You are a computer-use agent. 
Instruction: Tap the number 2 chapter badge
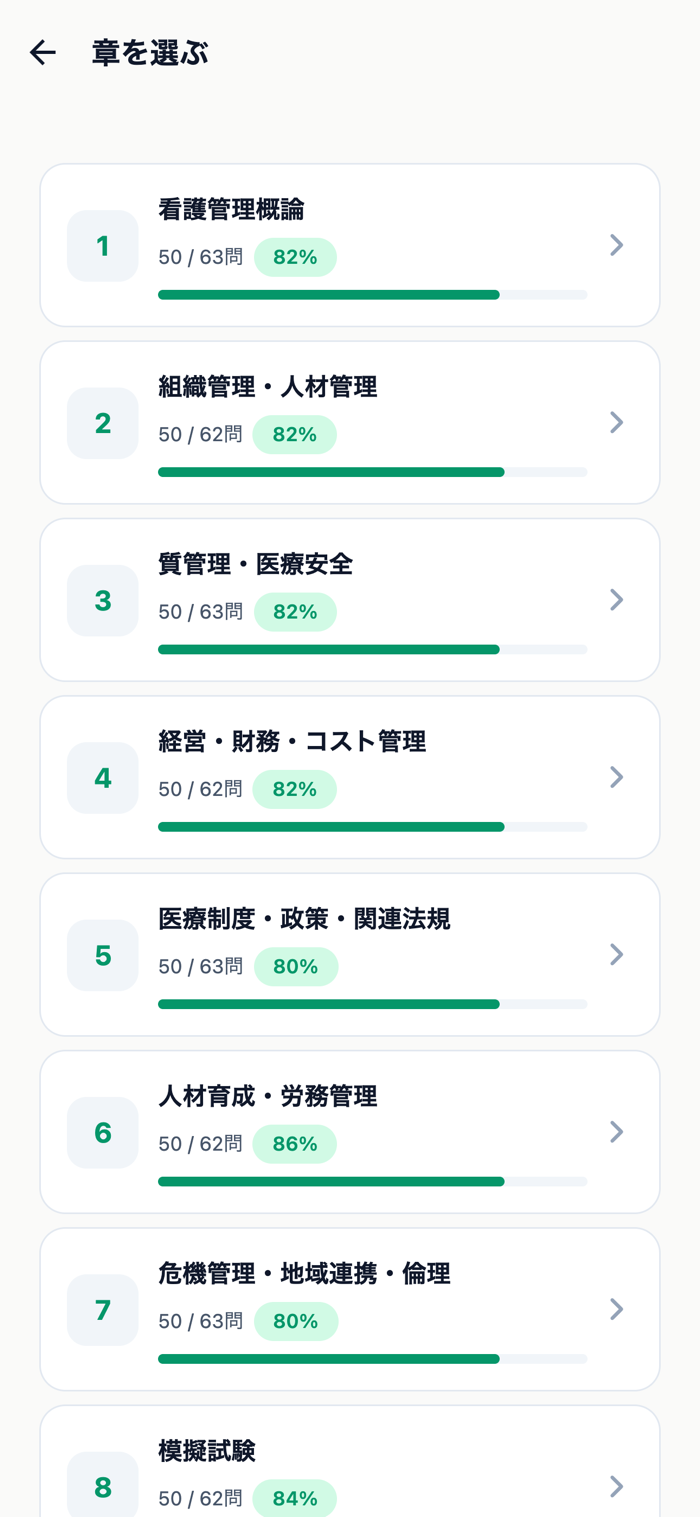coord(103,423)
